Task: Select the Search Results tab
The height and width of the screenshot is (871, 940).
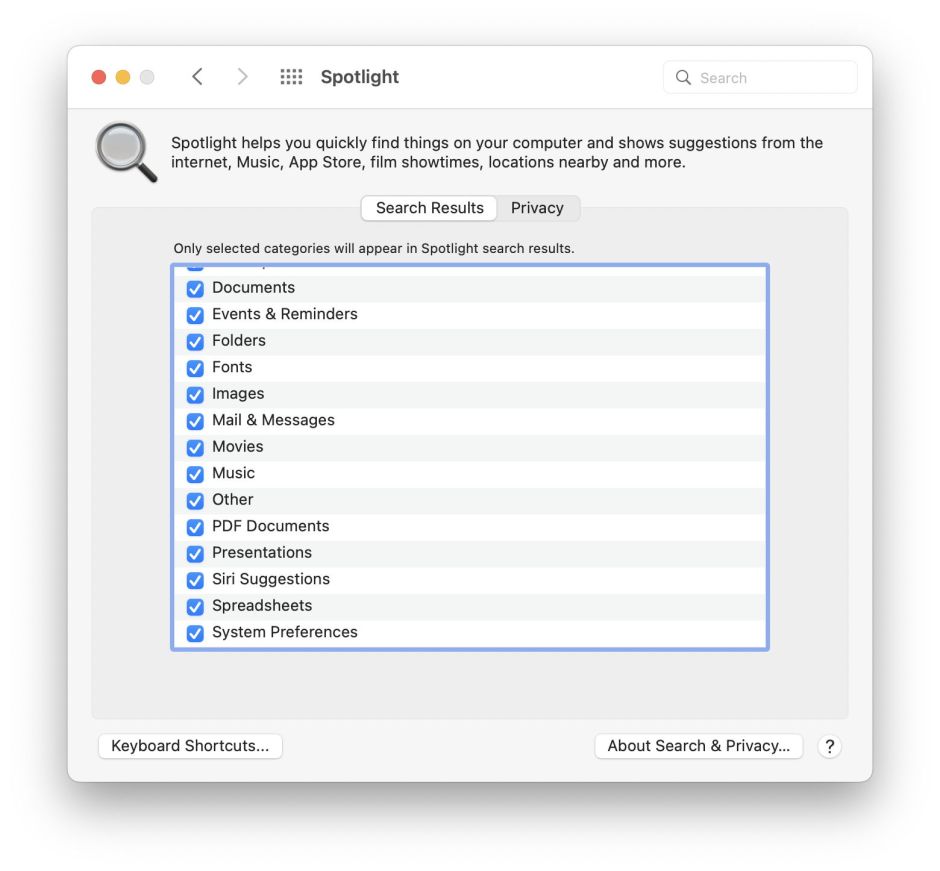Action: tap(430, 208)
